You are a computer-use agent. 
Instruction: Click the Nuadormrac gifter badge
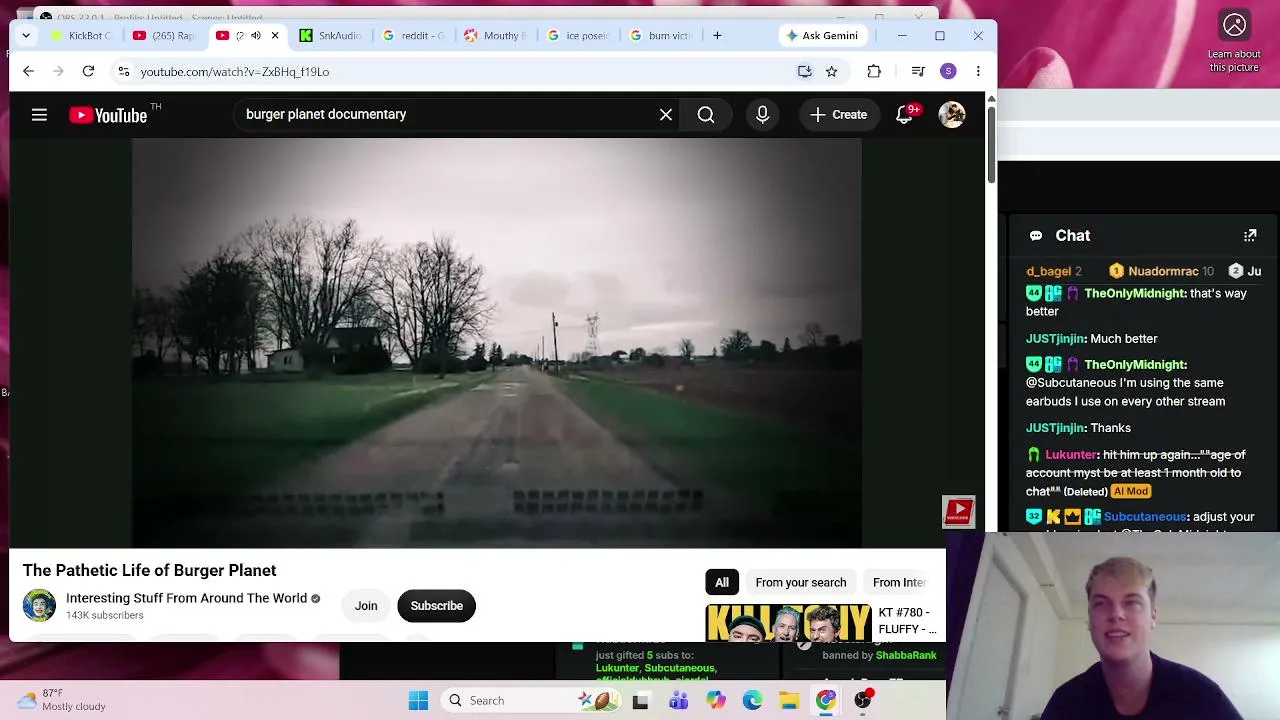[1116, 271]
